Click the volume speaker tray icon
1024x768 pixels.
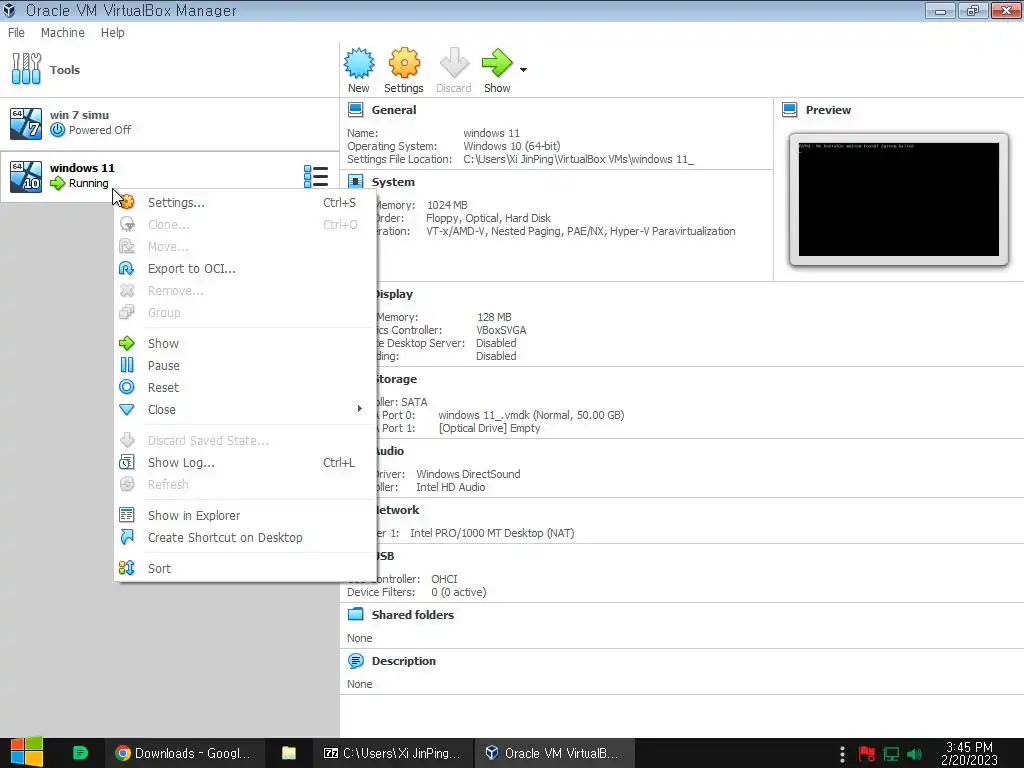[914, 754]
